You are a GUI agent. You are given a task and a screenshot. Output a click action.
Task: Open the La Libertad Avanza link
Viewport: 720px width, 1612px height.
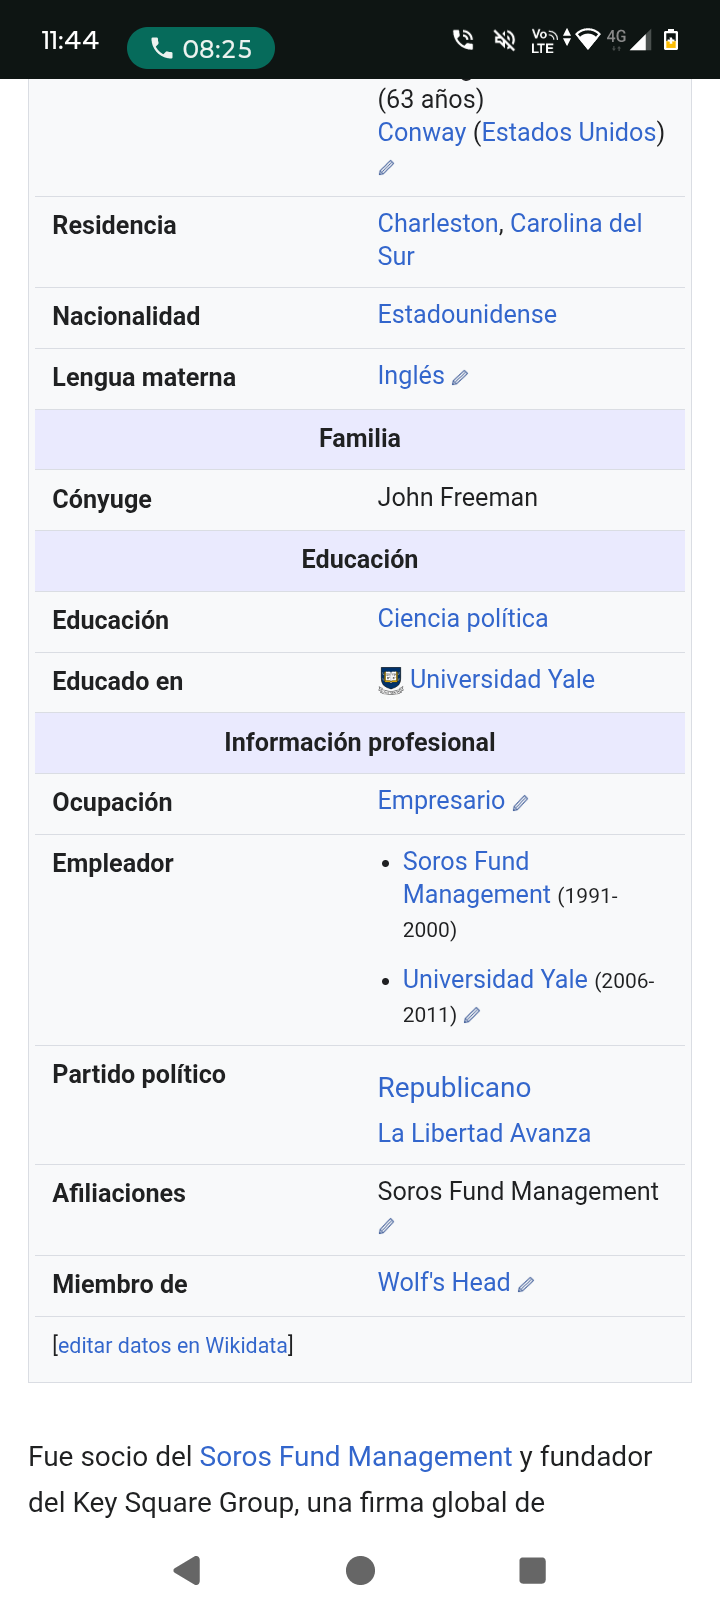pos(484,1133)
